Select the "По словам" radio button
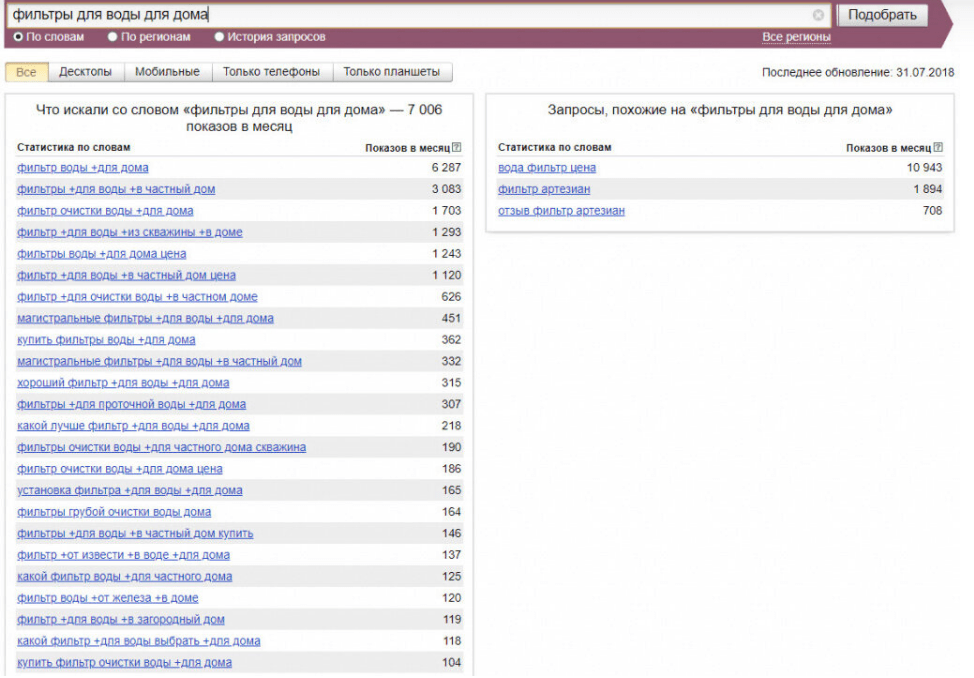The width and height of the screenshot is (974, 678). pyautogui.click(x=18, y=37)
